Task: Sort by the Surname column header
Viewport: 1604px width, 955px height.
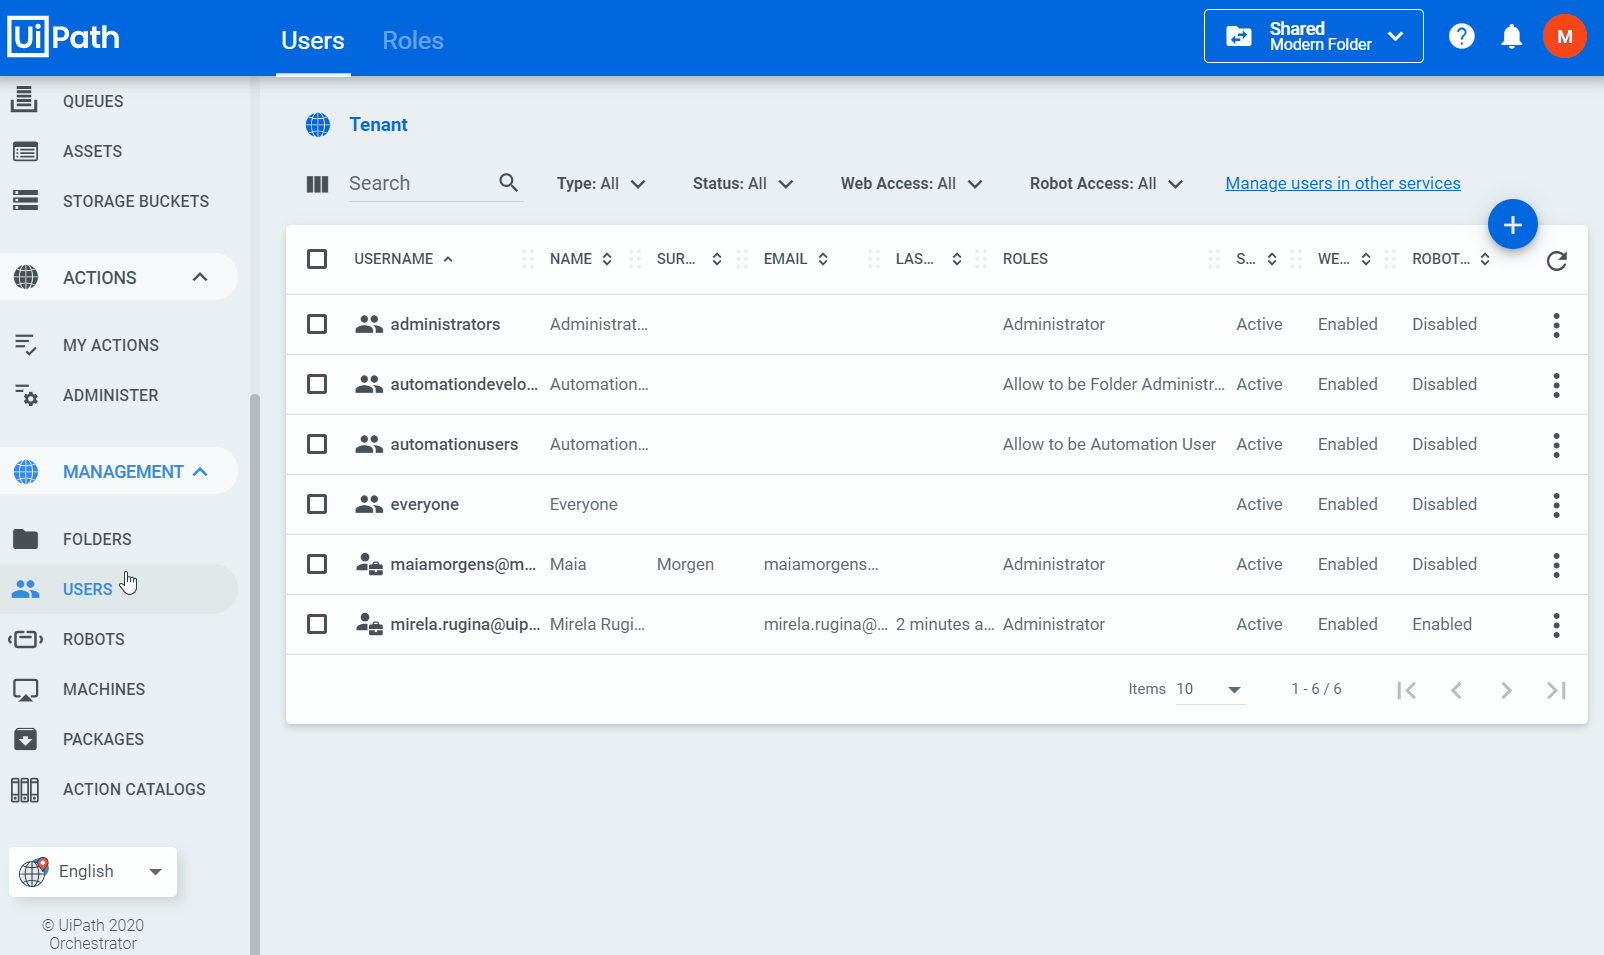Action: (690, 259)
